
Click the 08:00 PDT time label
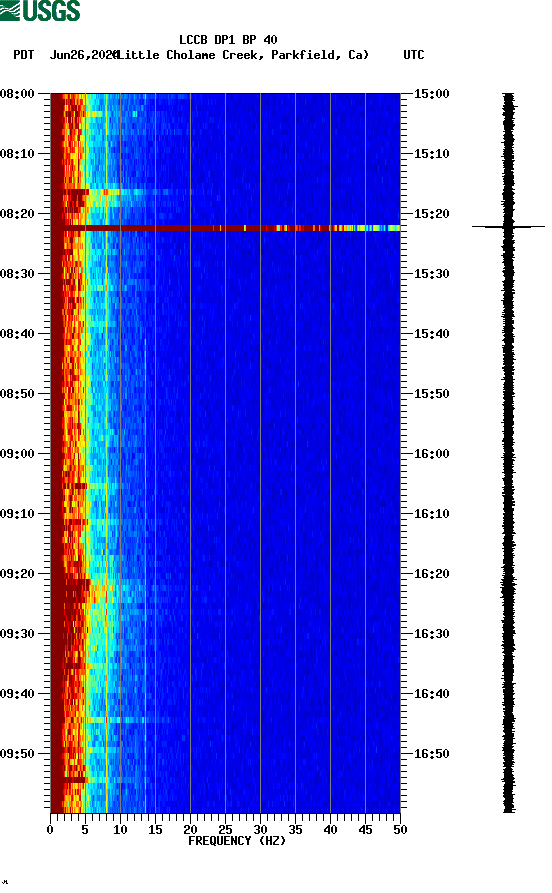17,93
